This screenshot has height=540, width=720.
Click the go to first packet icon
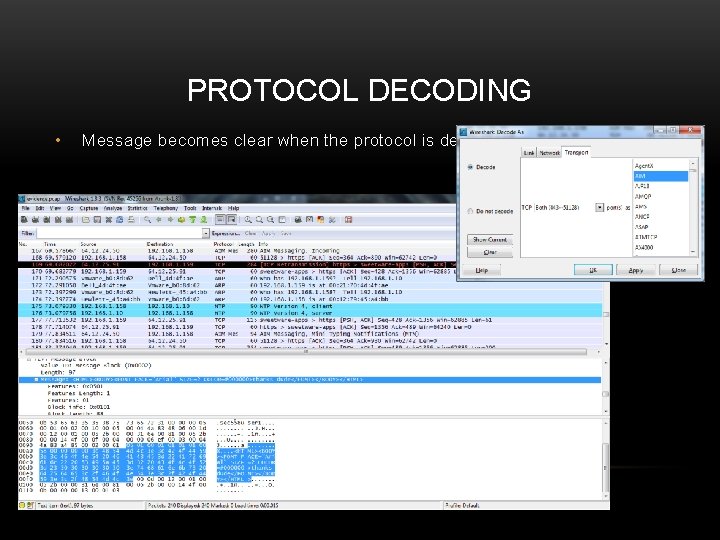[x=192, y=220]
